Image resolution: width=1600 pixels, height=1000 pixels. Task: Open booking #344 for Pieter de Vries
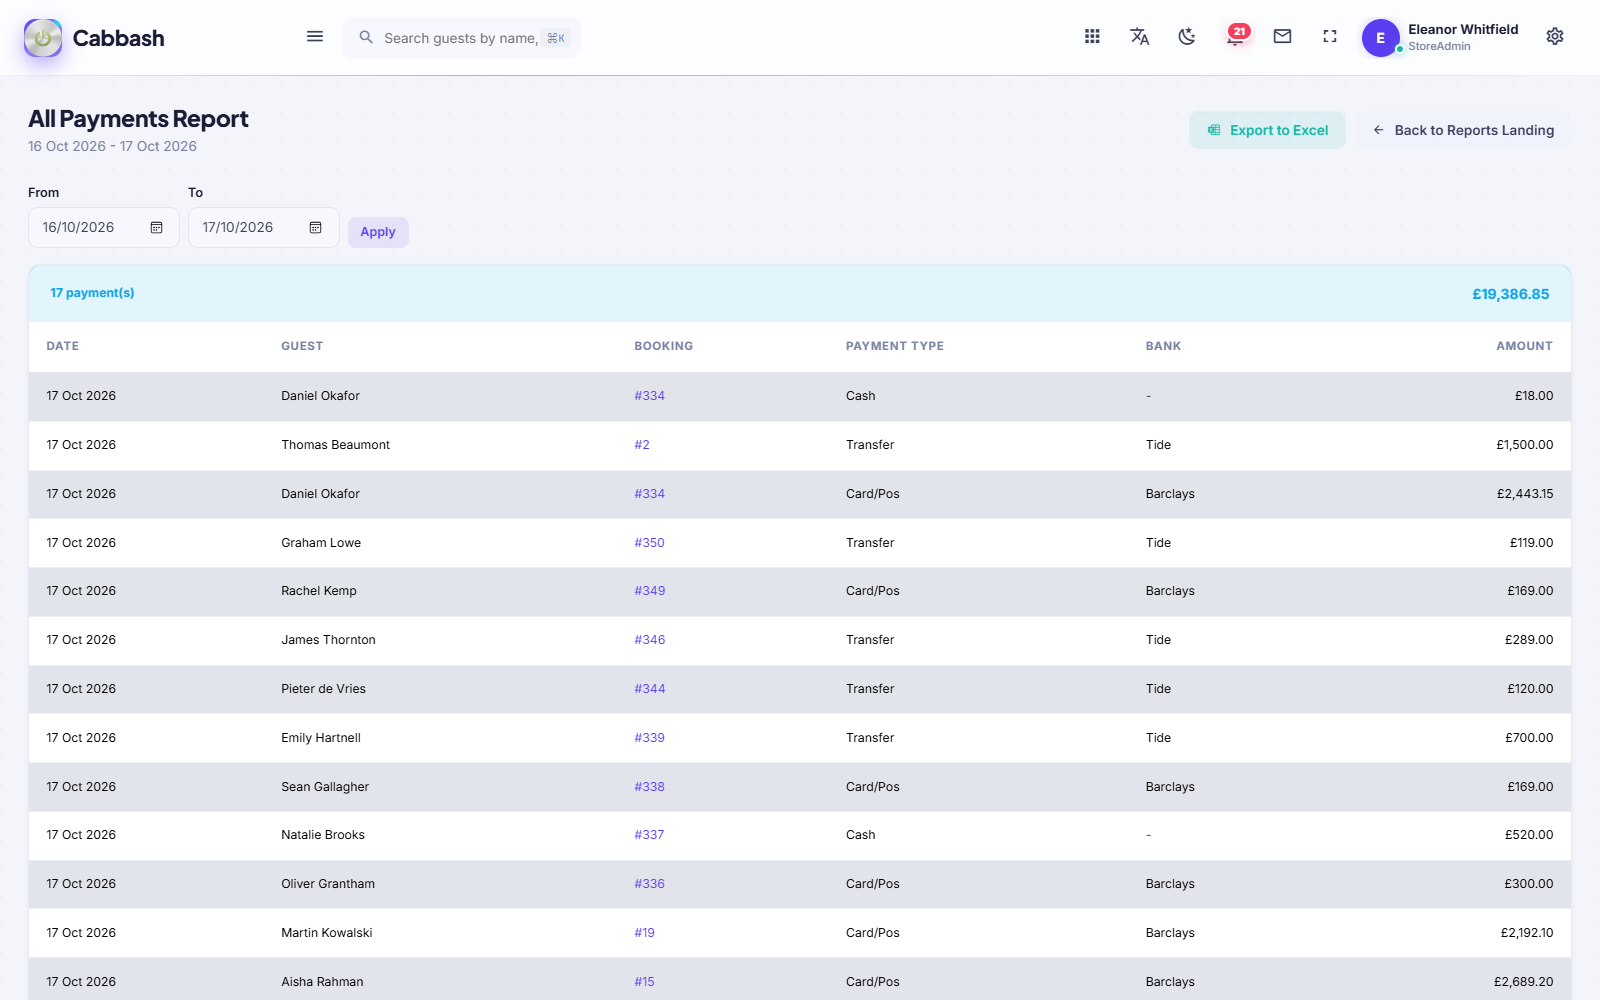click(x=649, y=689)
